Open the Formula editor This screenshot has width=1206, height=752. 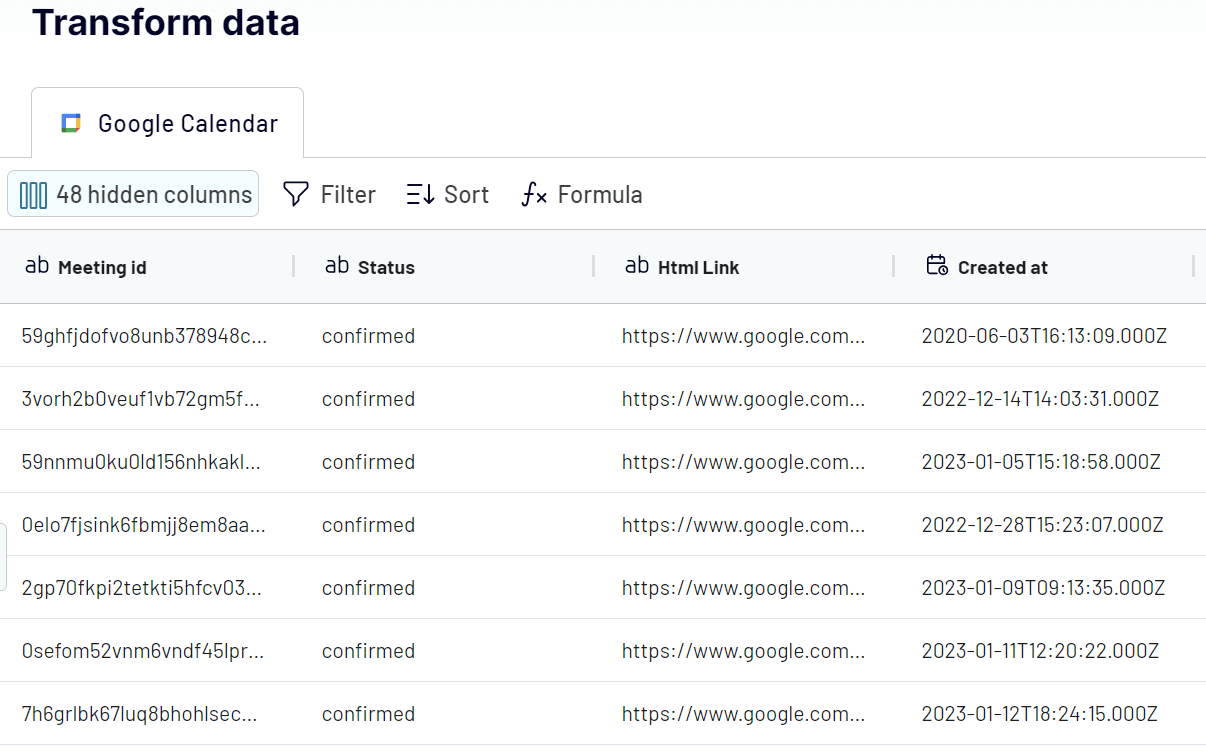point(582,194)
